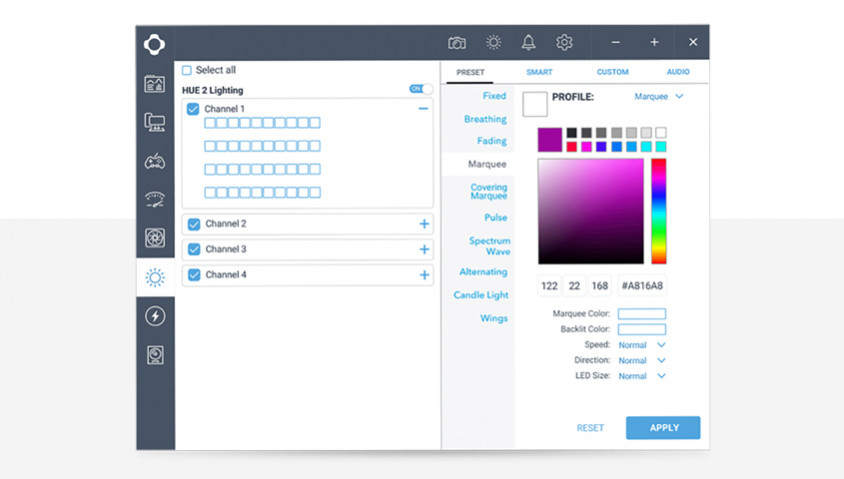Pick the magenta preset color swatch
The width and height of the screenshot is (844, 479).
pyautogui.click(x=586, y=146)
